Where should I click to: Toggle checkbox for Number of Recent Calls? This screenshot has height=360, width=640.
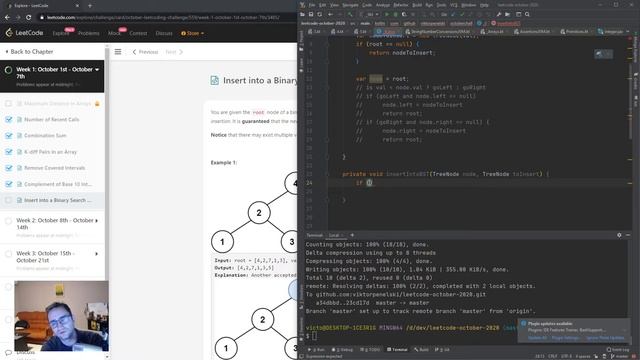pyautogui.click(x=9, y=120)
